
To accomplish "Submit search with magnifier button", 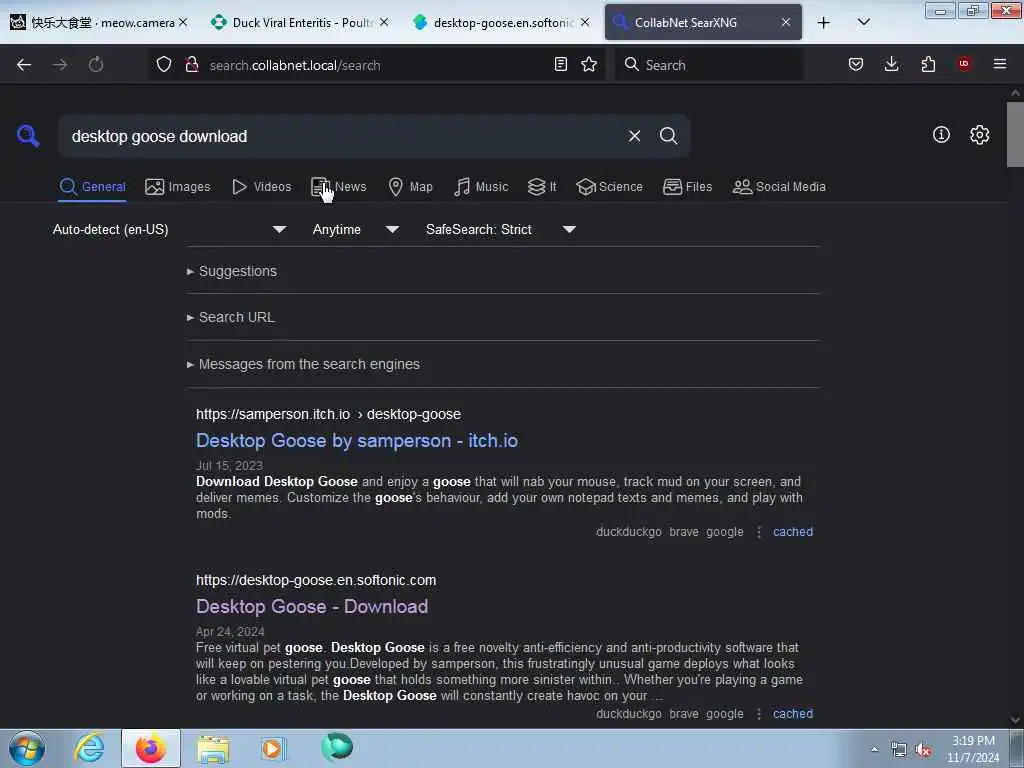I will [668, 136].
